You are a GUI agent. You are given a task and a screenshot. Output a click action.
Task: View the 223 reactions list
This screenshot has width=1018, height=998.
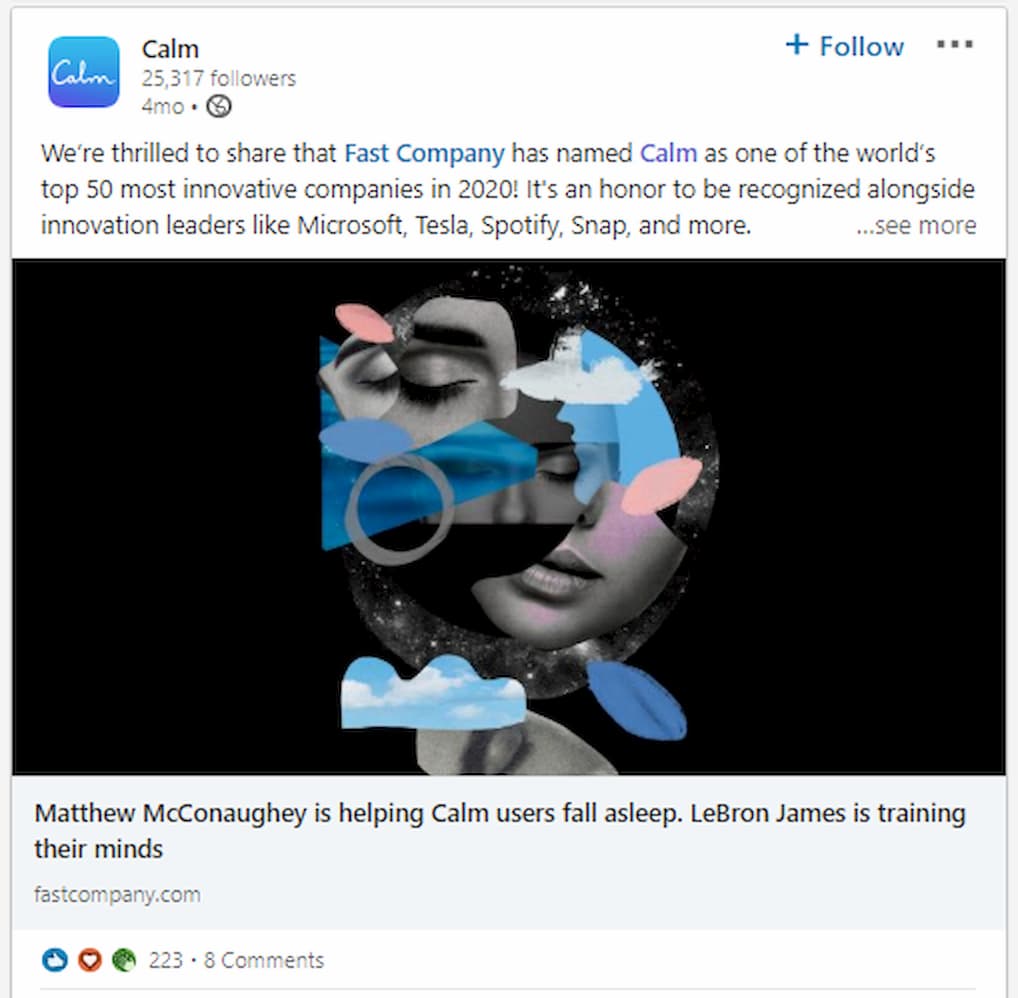point(166,960)
